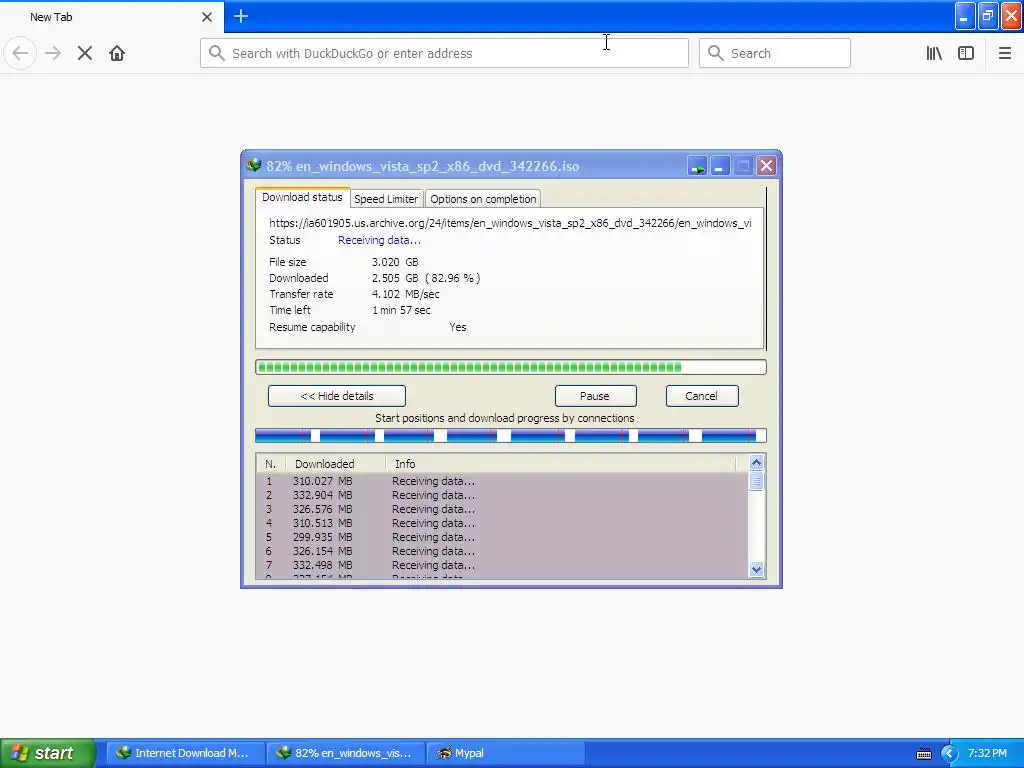Click the Downloaded column header
This screenshot has height=768, width=1024.
[336, 464]
